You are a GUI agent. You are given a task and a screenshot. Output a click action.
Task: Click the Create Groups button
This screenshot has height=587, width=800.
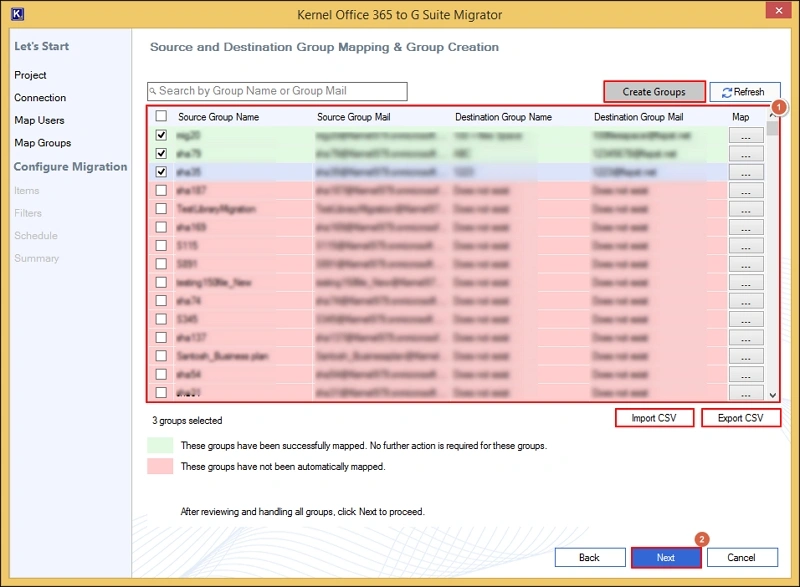coord(654,92)
